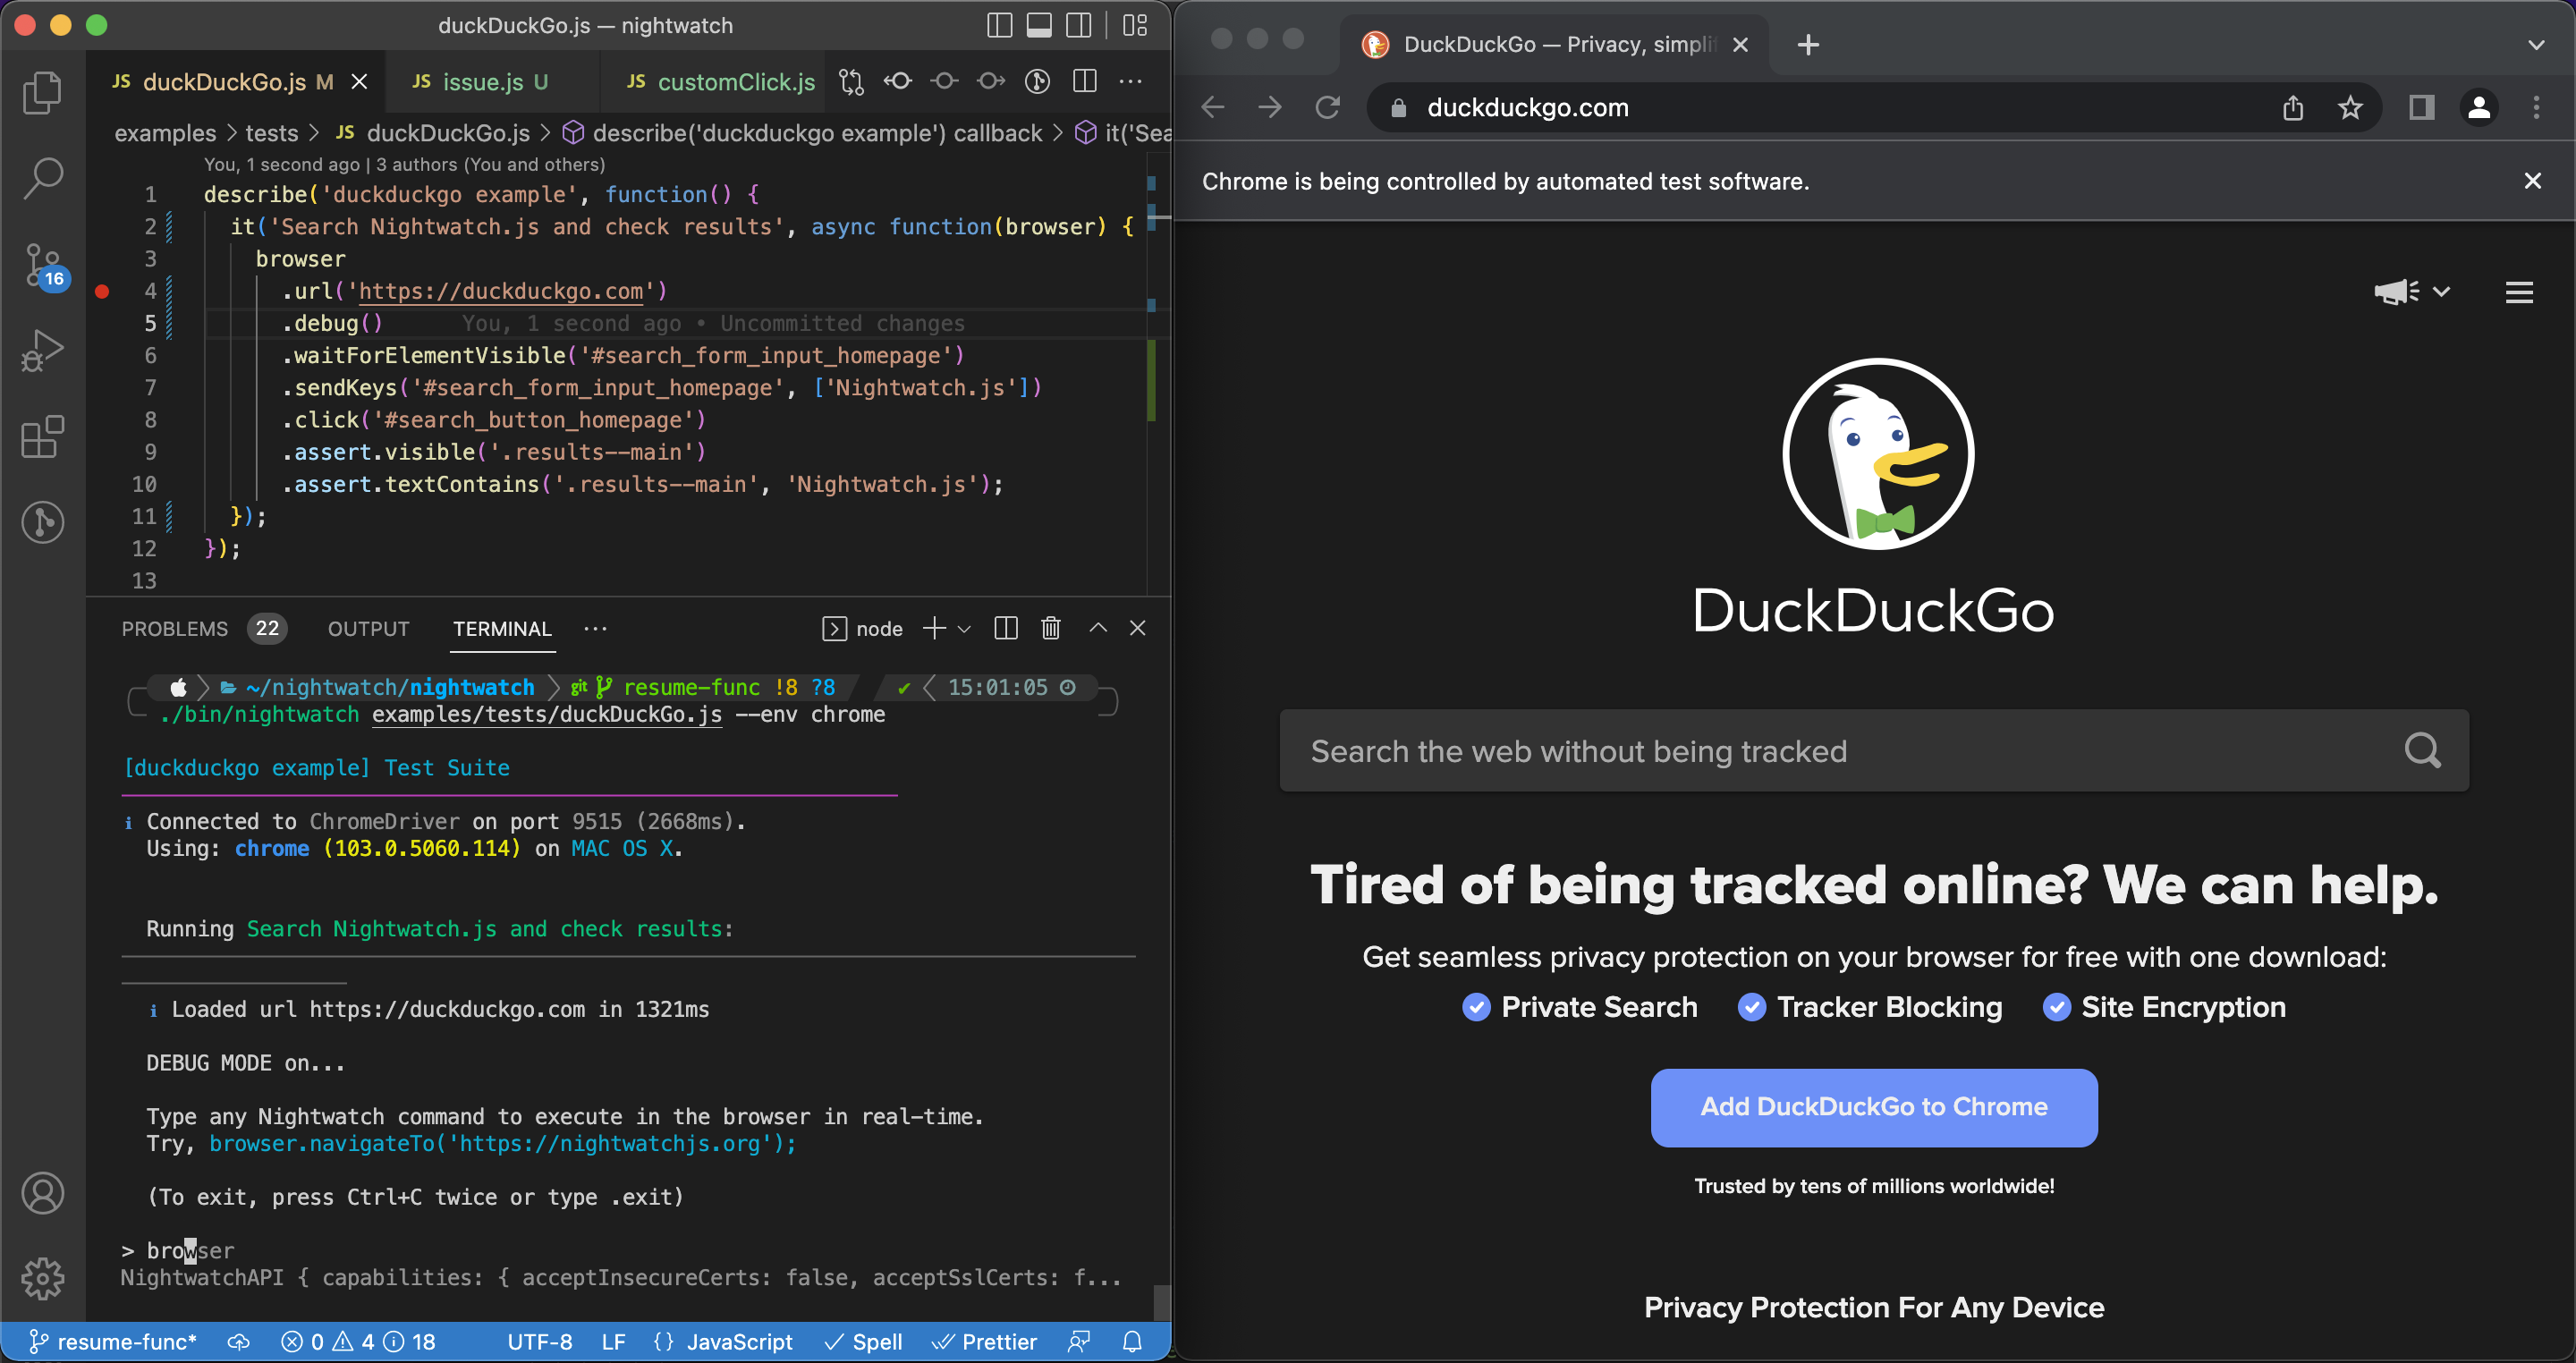Toggle secondary side bar layout icon
Image resolution: width=2576 pixels, height=1363 pixels.
[1079, 25]
